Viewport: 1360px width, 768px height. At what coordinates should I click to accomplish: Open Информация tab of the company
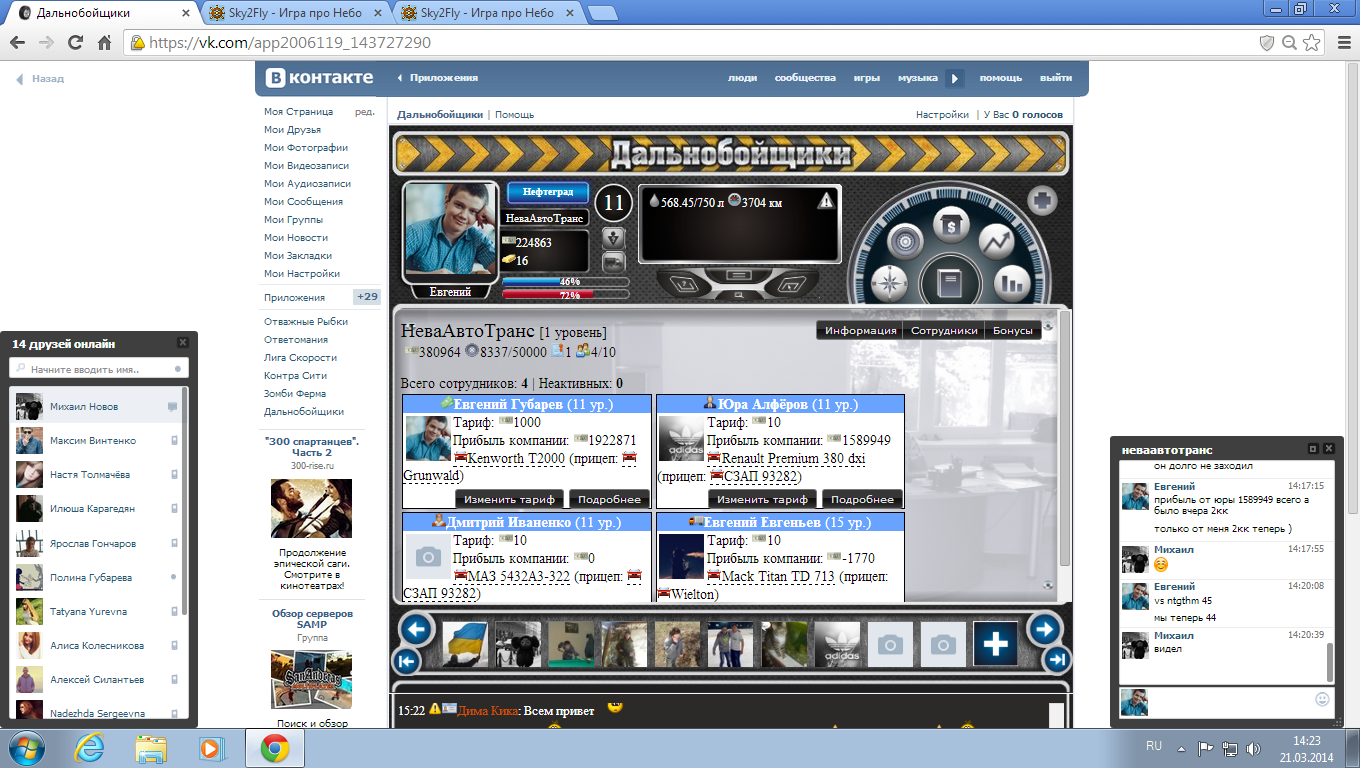point(861,331)
